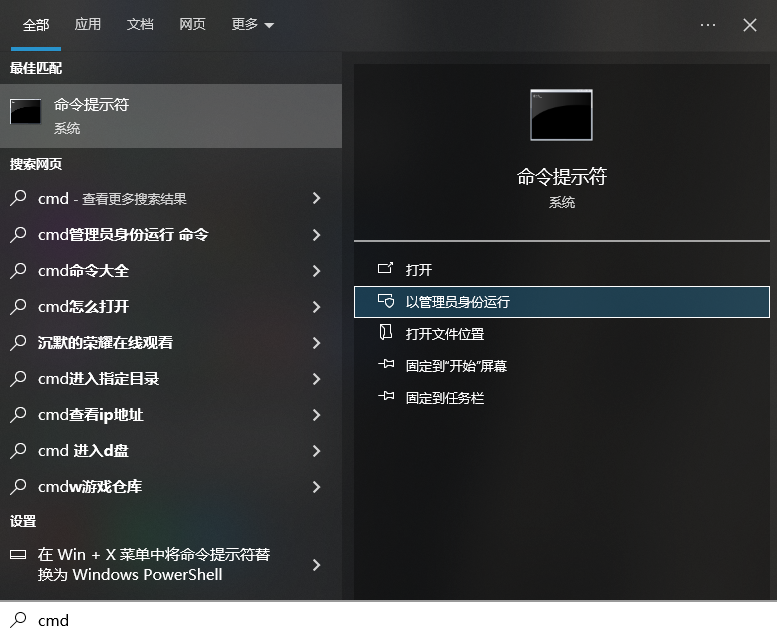Viewport: 777px width, 638px height.
Task: Open suggestion 沉默的荣耀在线观看
Action: (x=171, y=343)
